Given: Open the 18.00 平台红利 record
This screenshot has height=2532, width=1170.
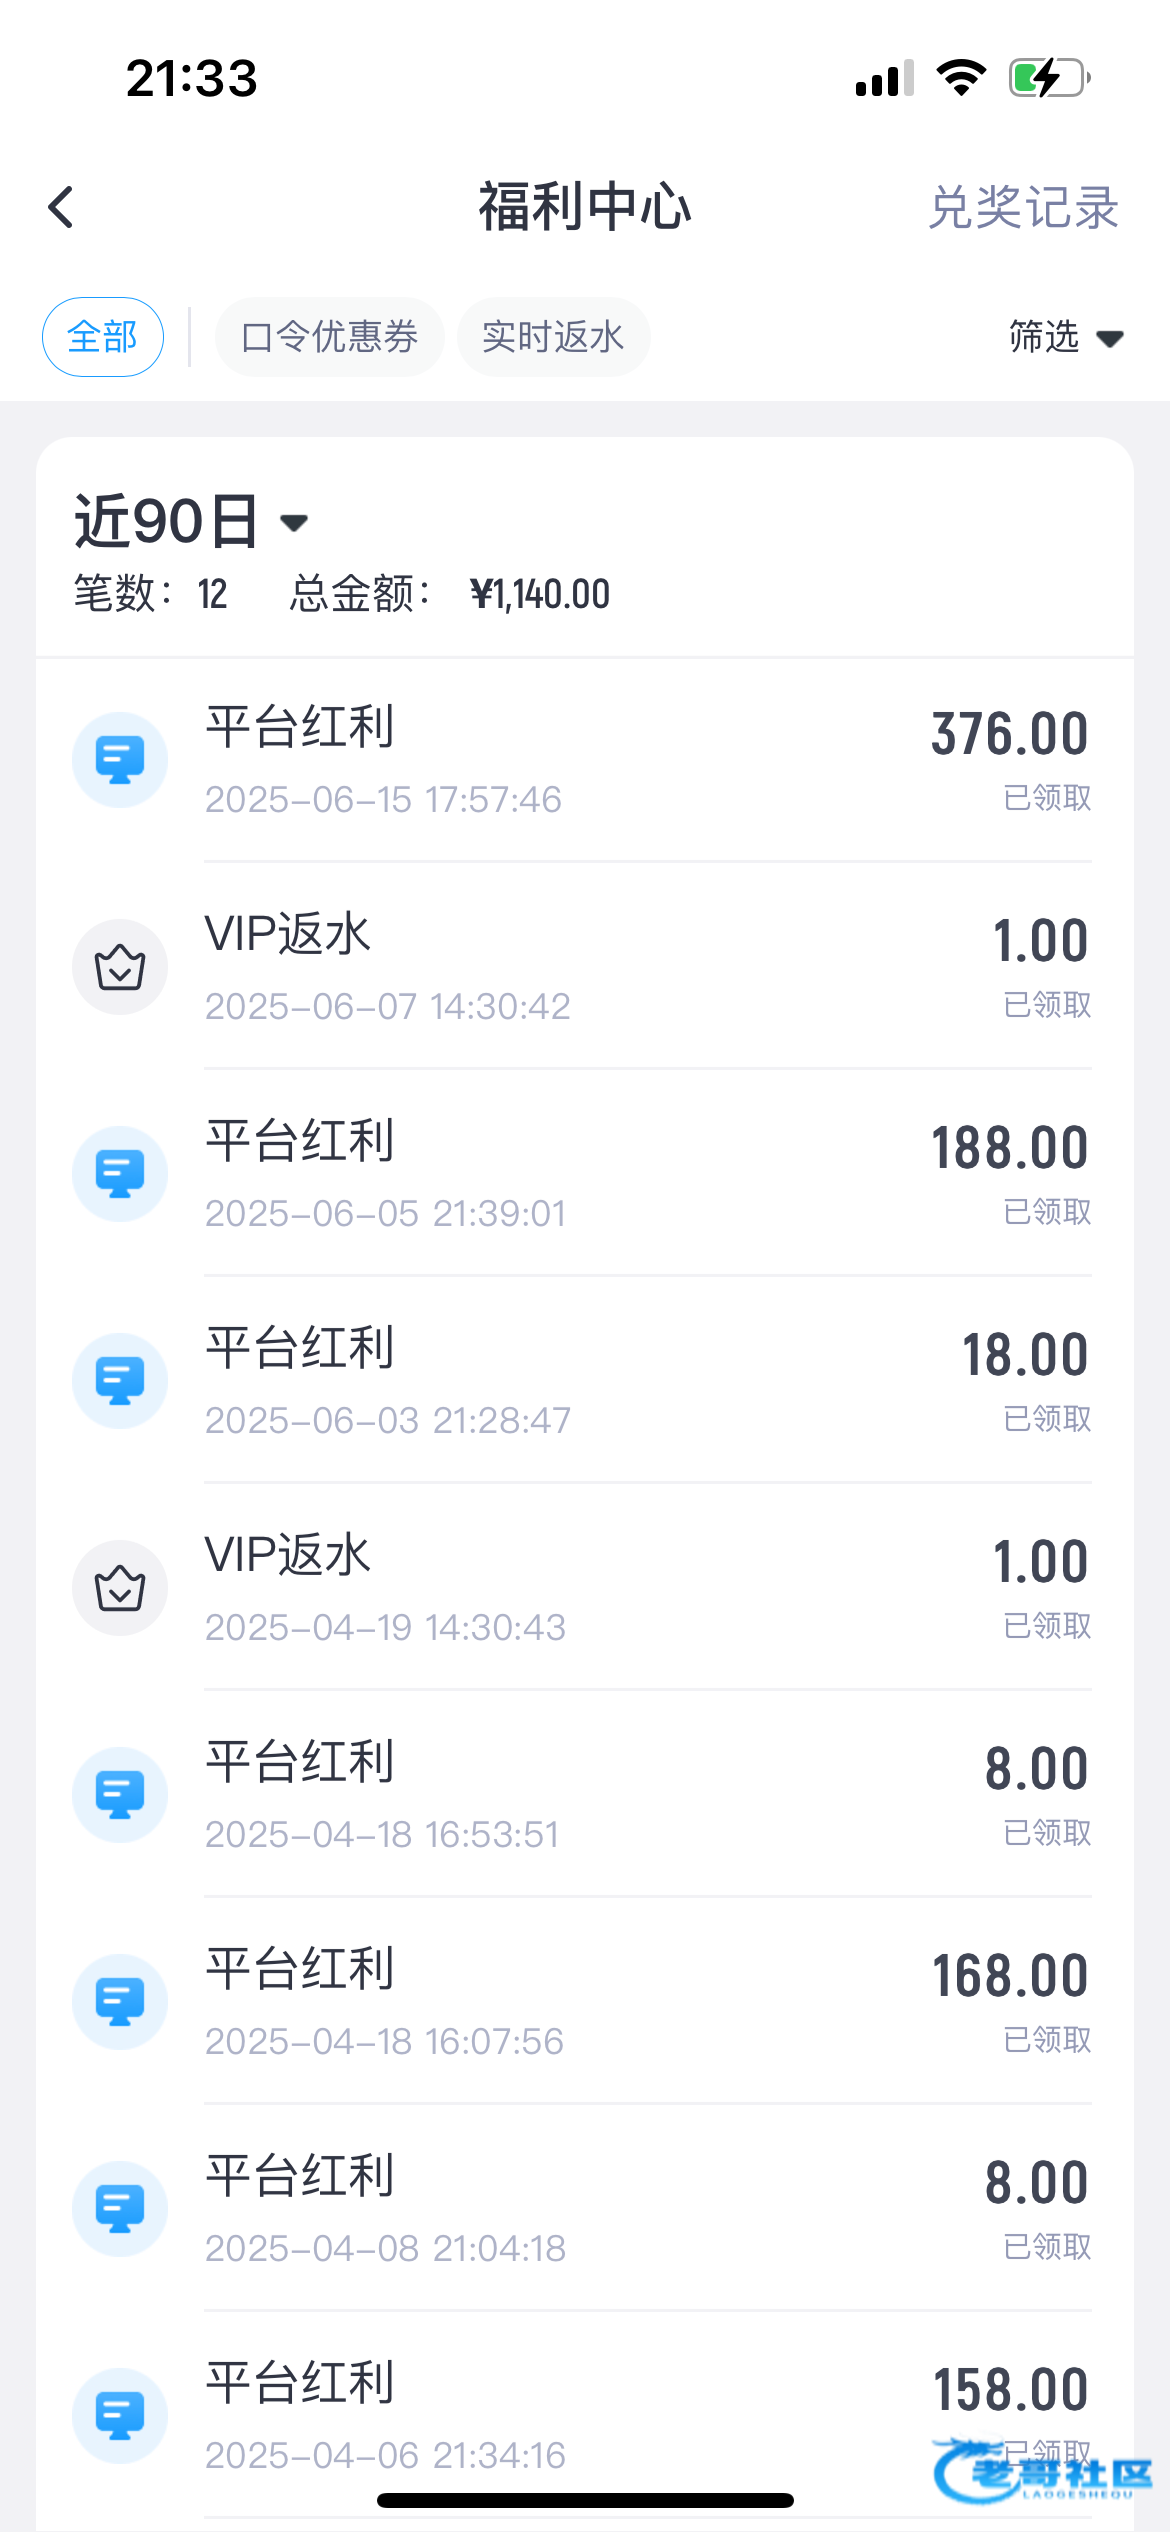Looking at the screenshot, I should pyautogui.click(x=640, y=1381).
